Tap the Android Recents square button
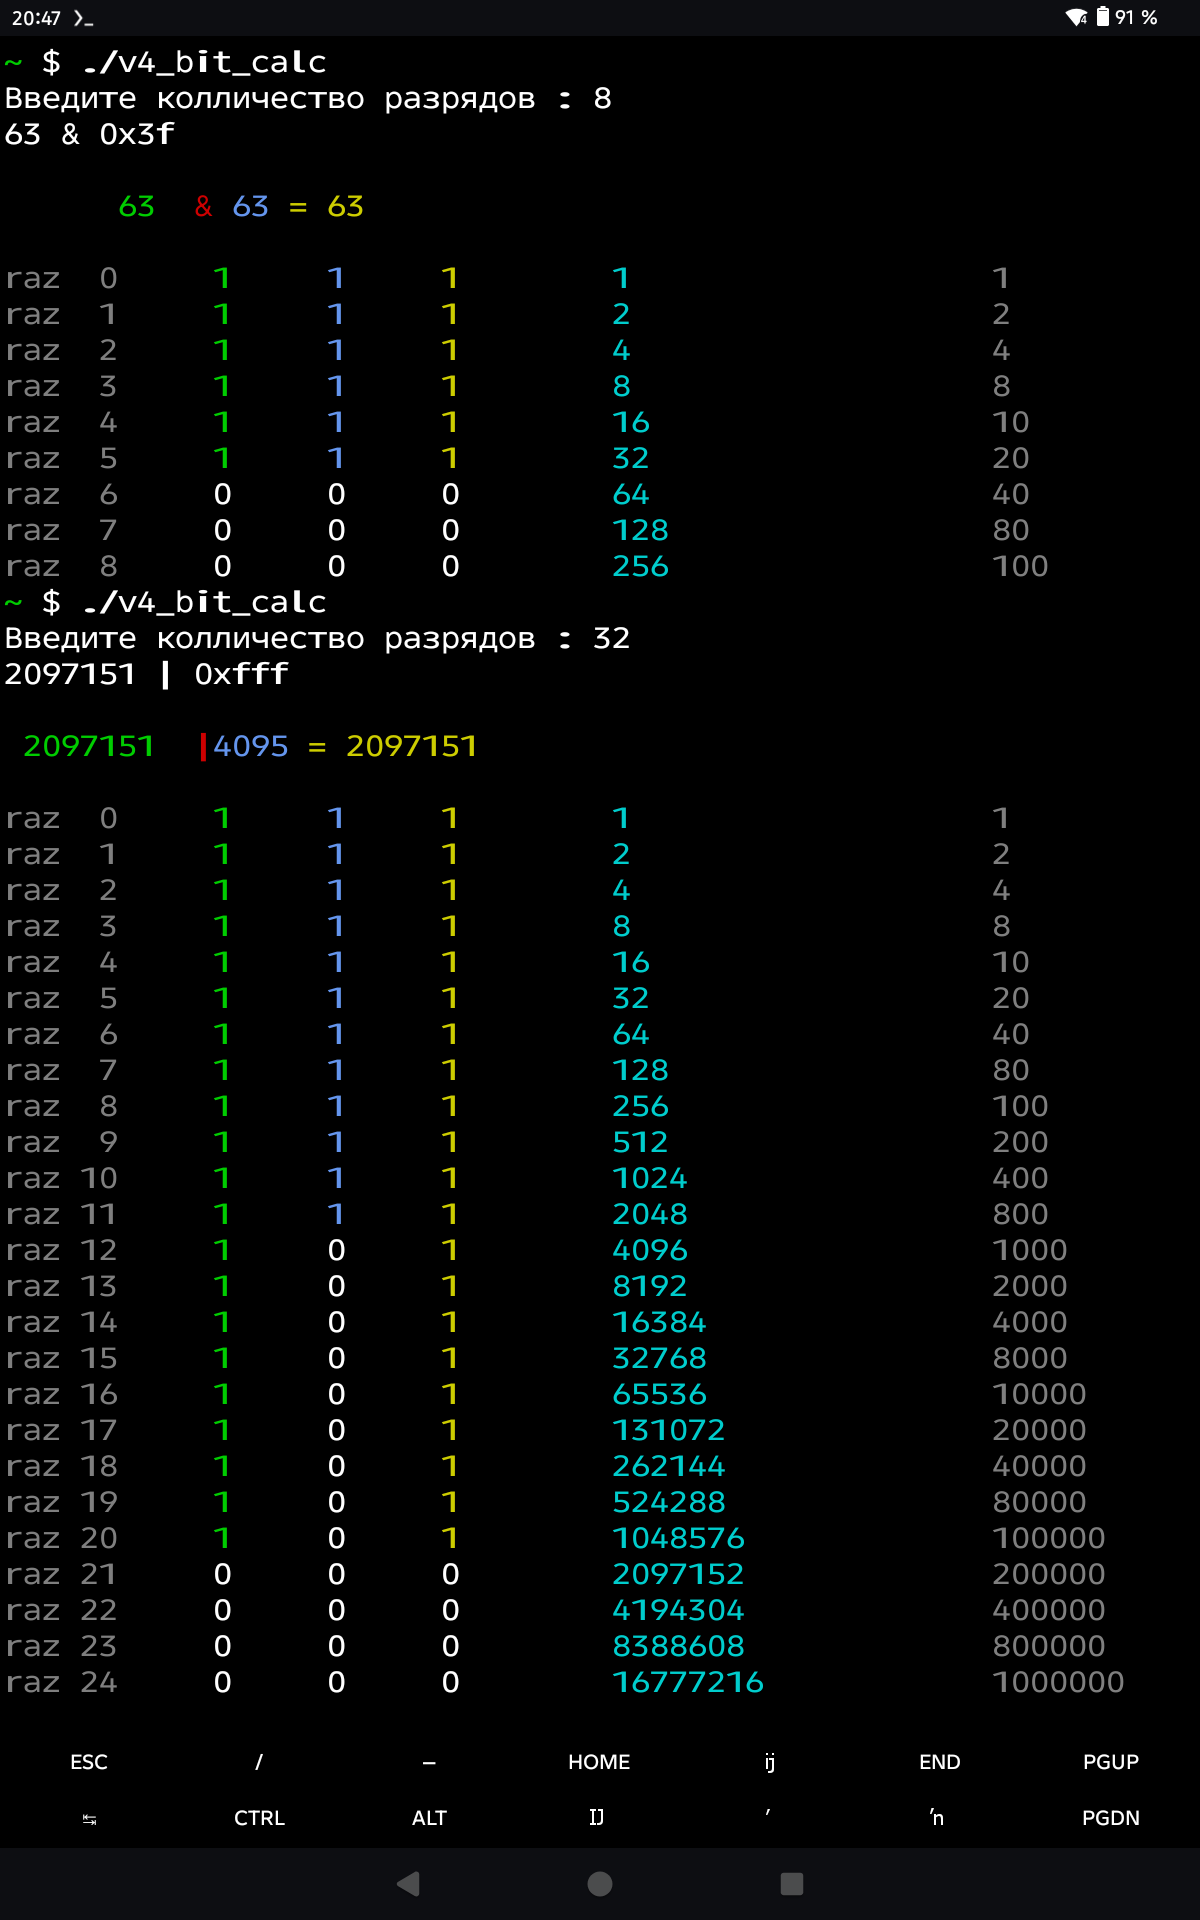The width and height of the screenshot is (1200, 1920). coord(792,1884)
